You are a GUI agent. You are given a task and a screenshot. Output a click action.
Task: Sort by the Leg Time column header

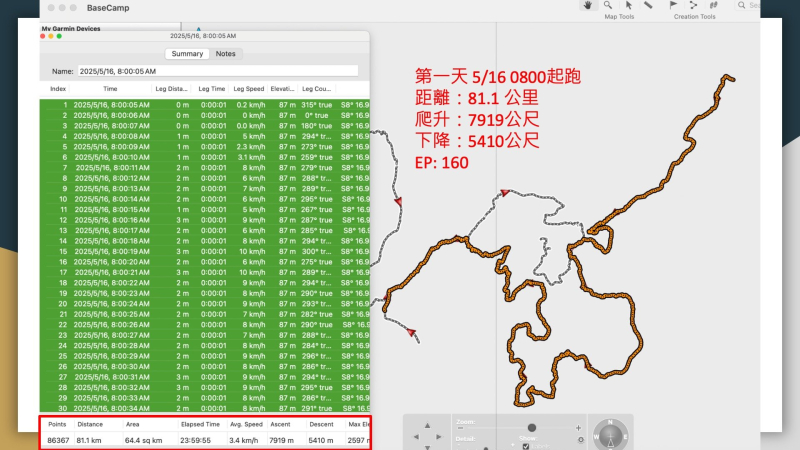tap(211, 89)
